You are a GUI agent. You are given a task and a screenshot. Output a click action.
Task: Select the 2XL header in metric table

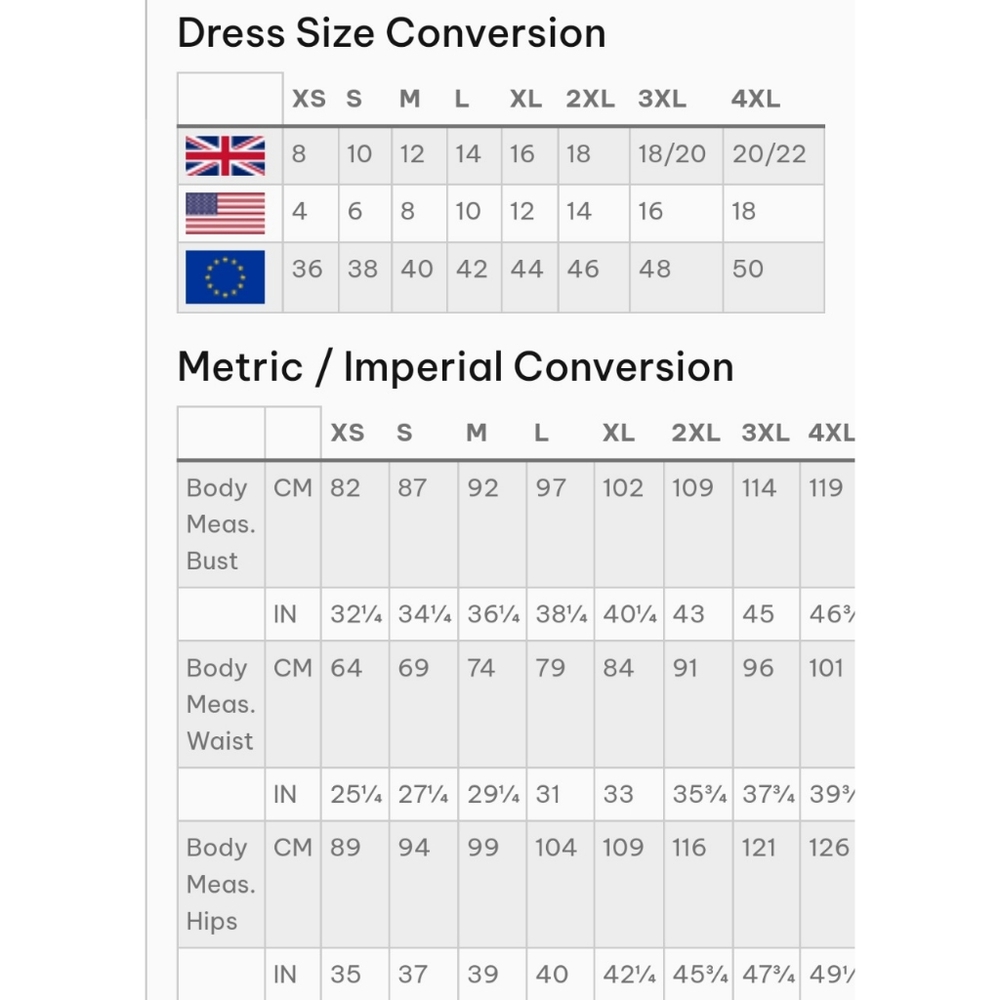pos(696,433)
